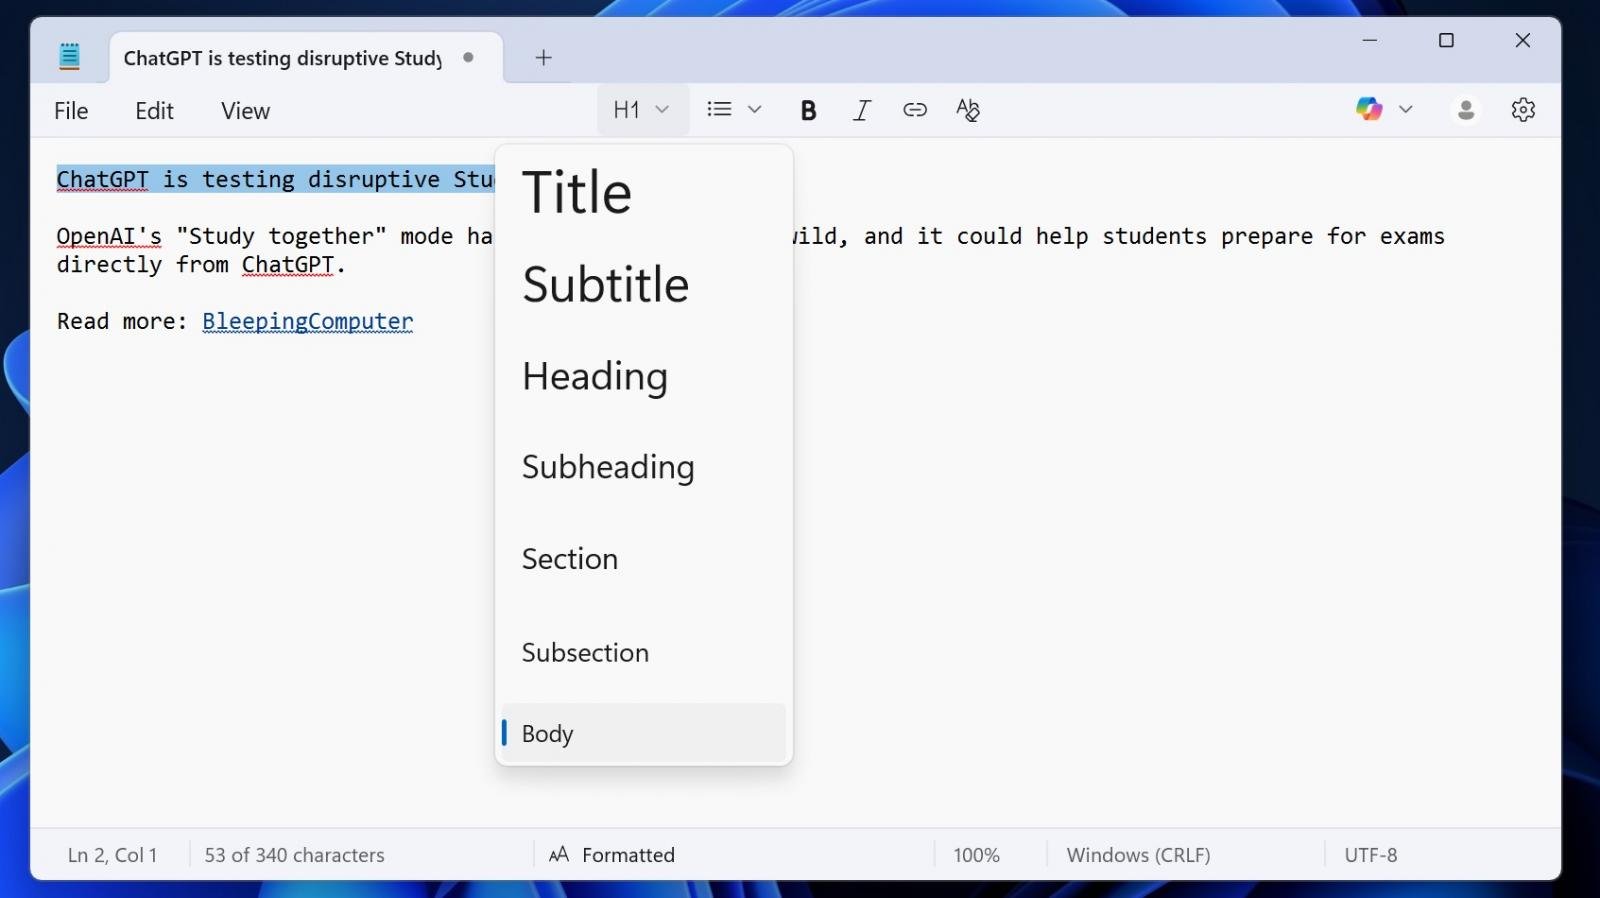The width and height of the screenshot is (1600, 898).
Task: Open the account profile icon
Action: point(1466,110)
